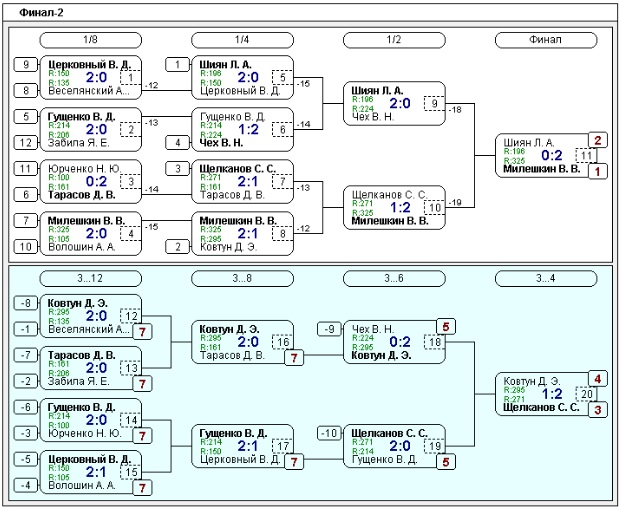Click "2:1" score in Милешкин–Ковтун quarterfinal
This screenshot has height=508, width=621.
[248, 234]
